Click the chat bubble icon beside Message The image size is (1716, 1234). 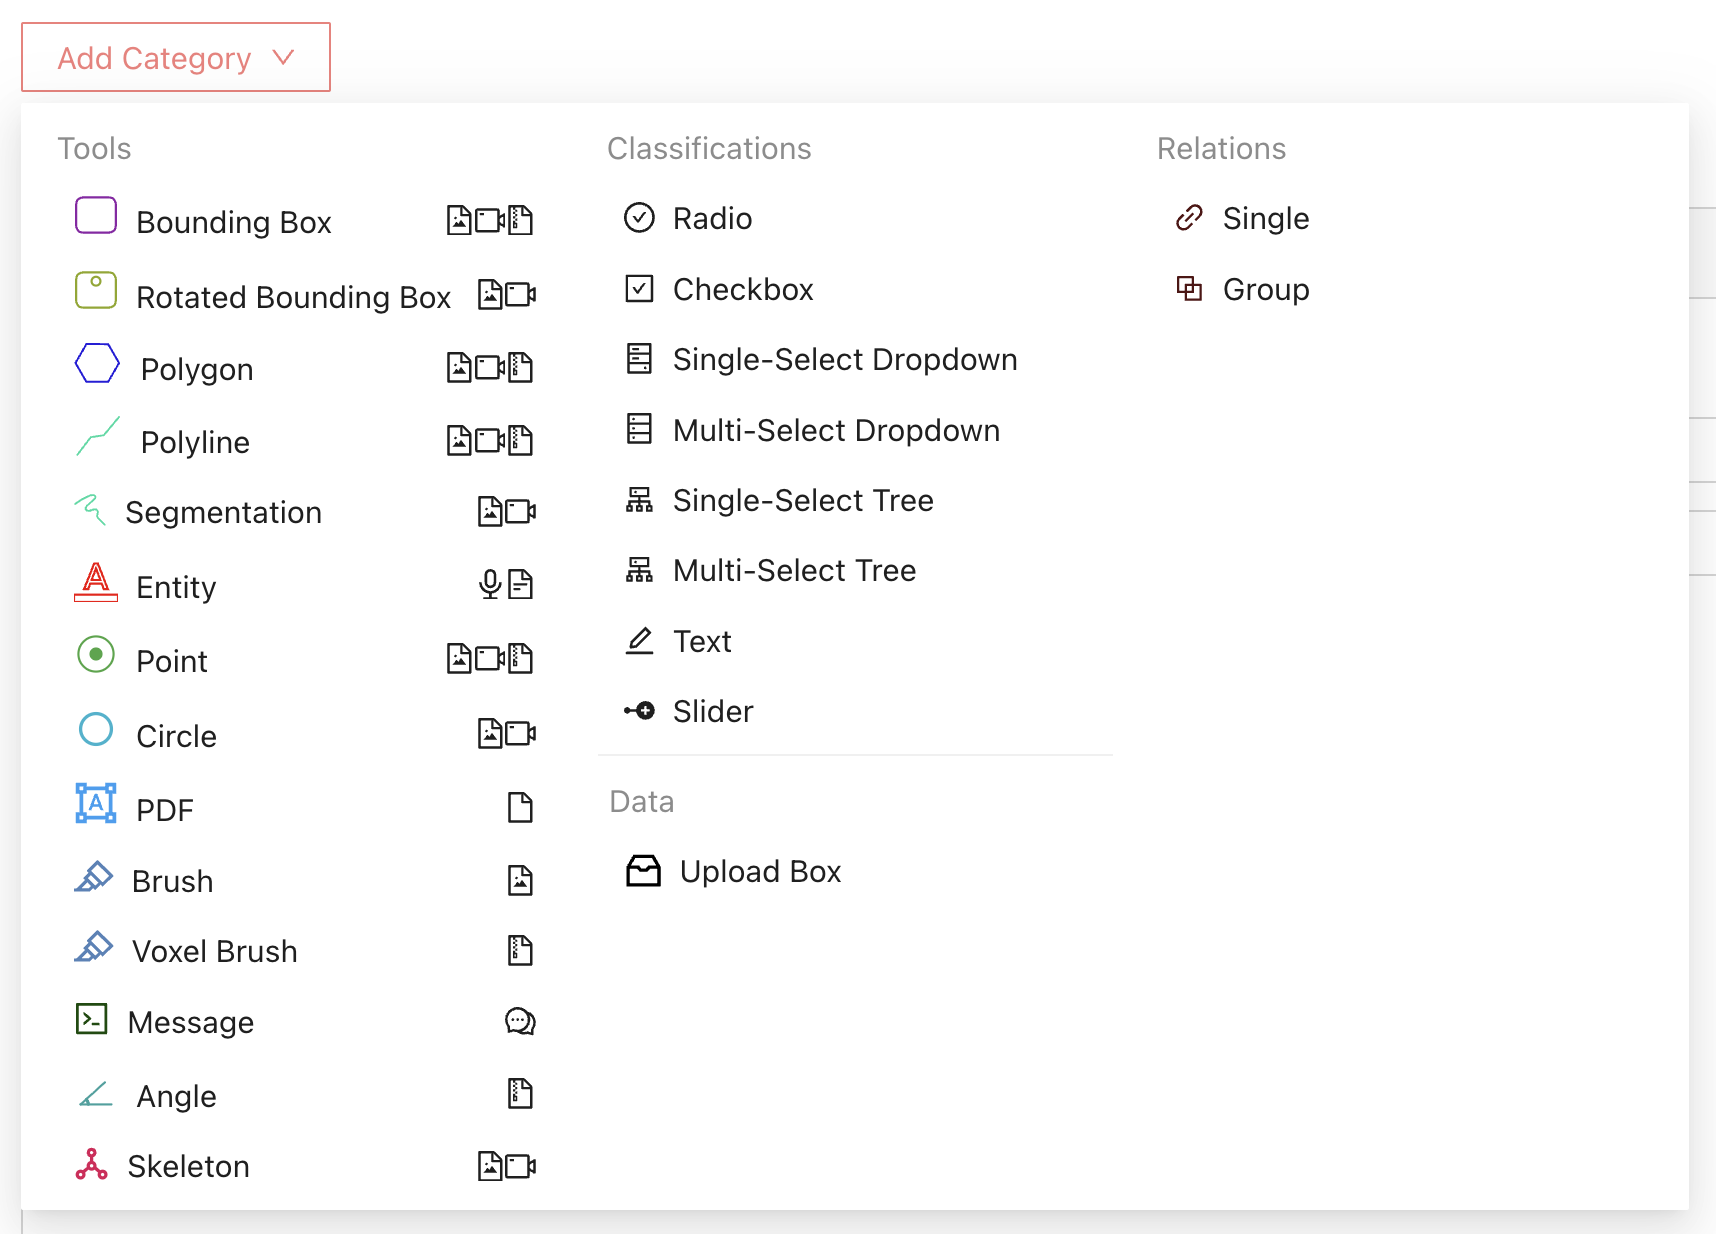[520, 1021]
